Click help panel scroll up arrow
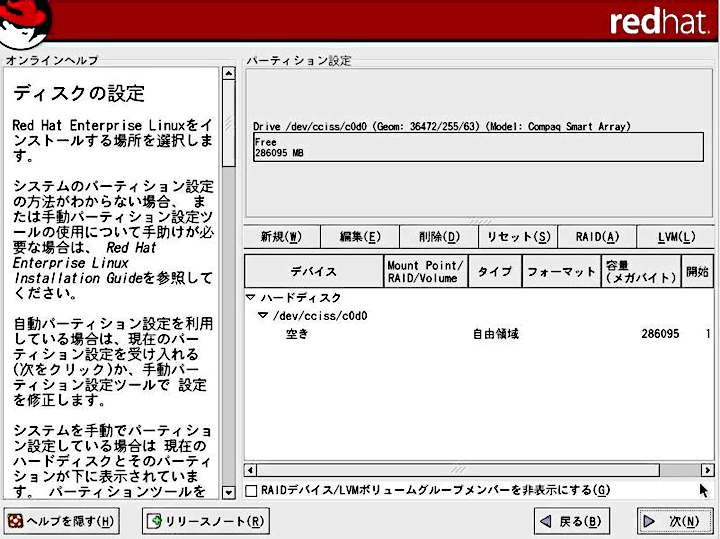The width and height of the screenshot is (720, 539). tap(228, 73)
